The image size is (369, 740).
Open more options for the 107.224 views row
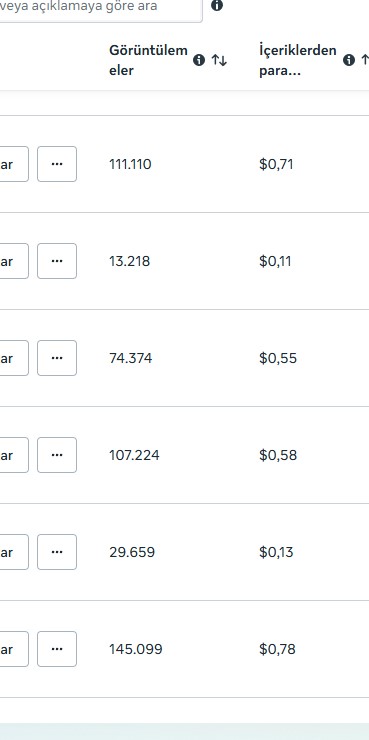pyautogui.click(x=57, y=455)
